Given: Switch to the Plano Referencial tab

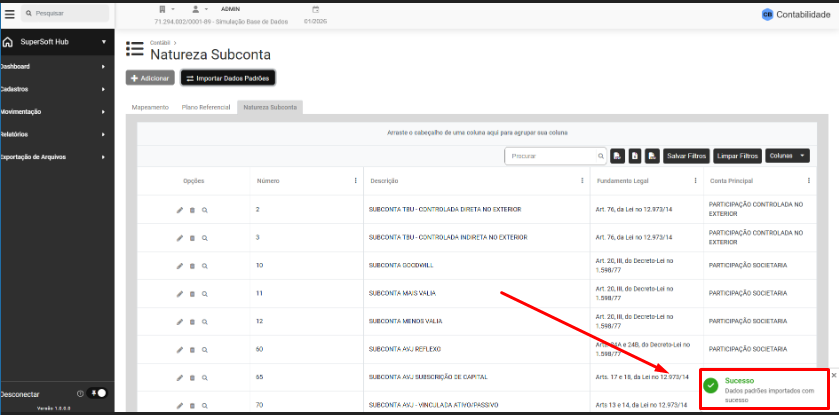Looking at the screenshot, I should [206, 107].
